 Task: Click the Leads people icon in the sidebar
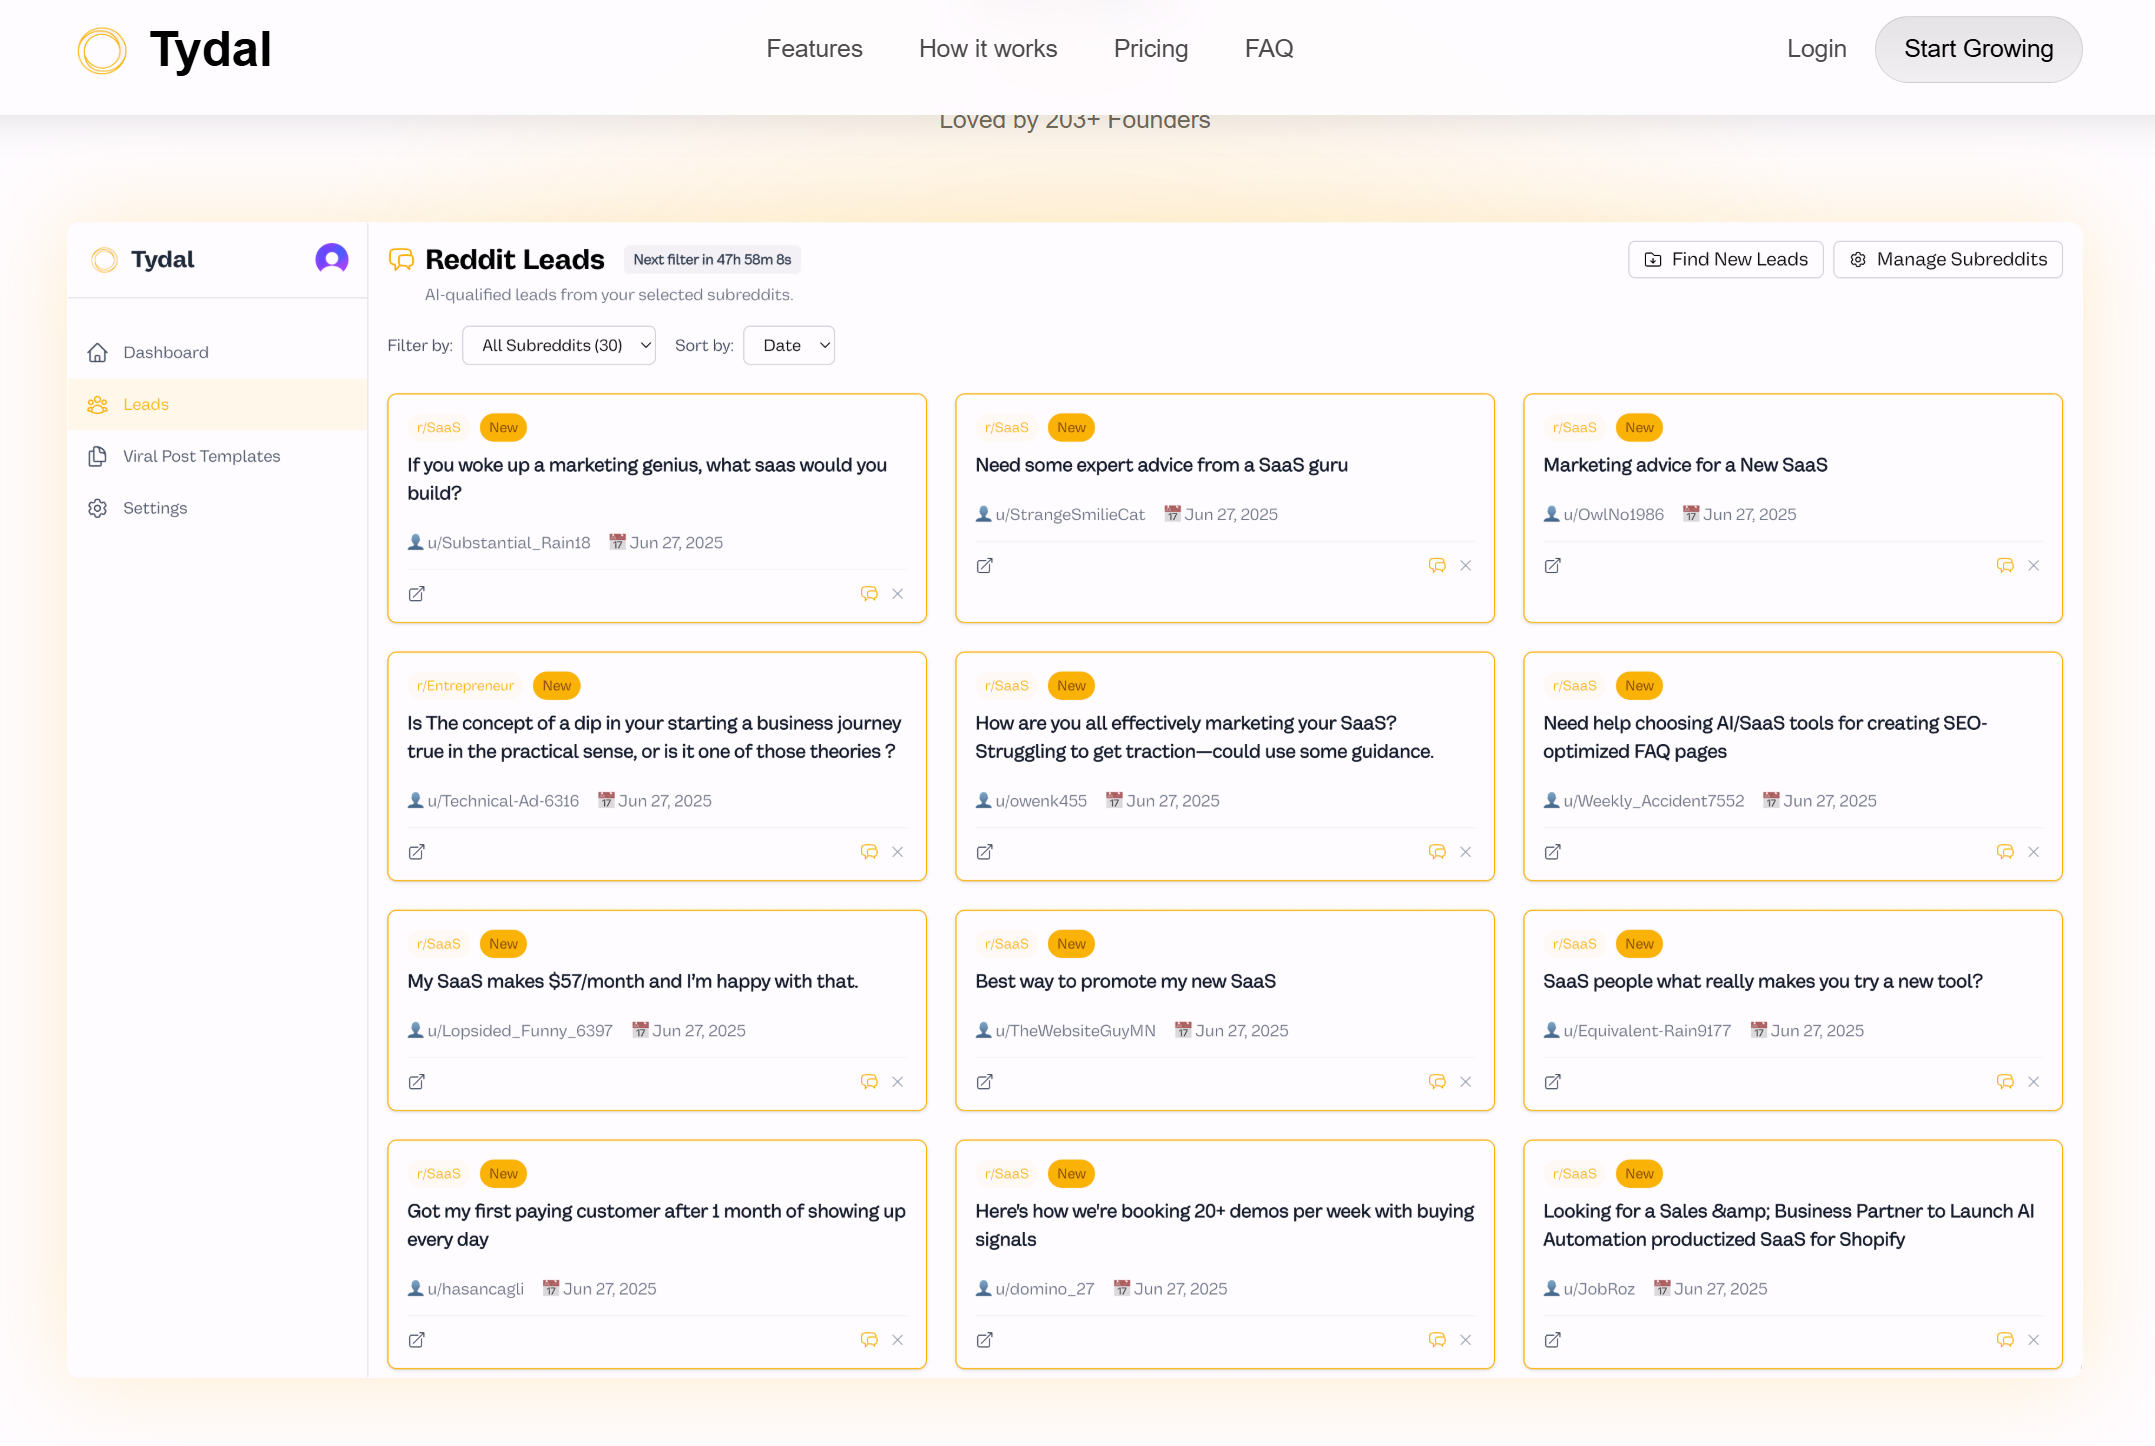[98, 404]
